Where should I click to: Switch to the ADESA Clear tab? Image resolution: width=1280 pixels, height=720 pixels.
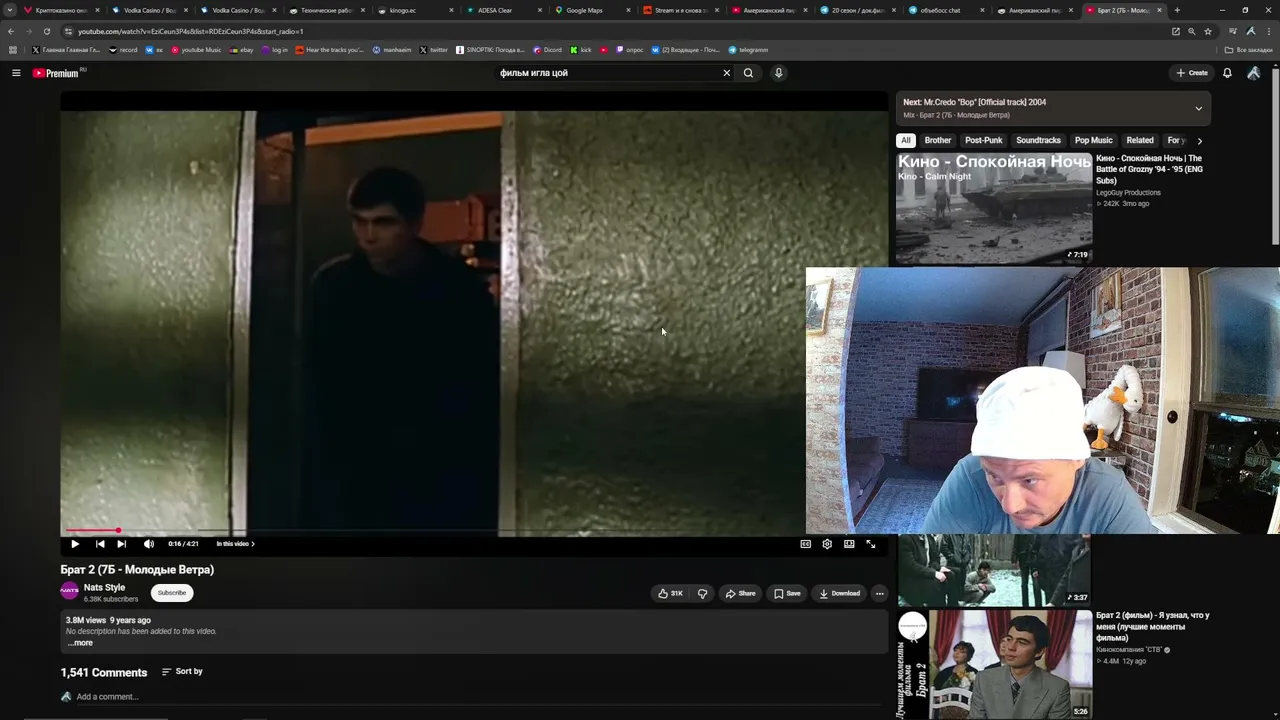point(502,10)
